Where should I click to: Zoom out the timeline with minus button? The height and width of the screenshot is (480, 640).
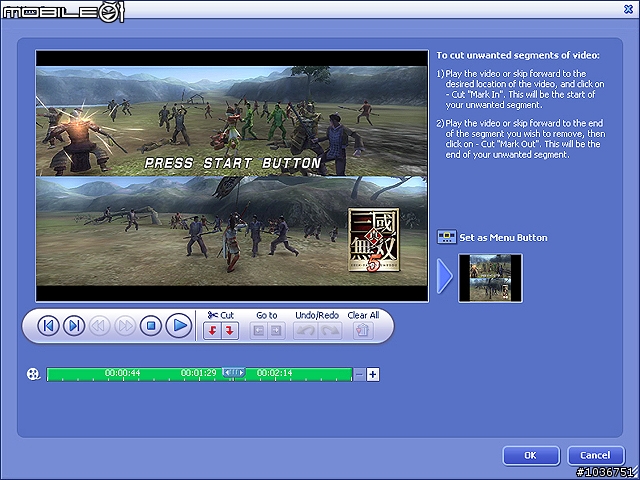point(359,374)
